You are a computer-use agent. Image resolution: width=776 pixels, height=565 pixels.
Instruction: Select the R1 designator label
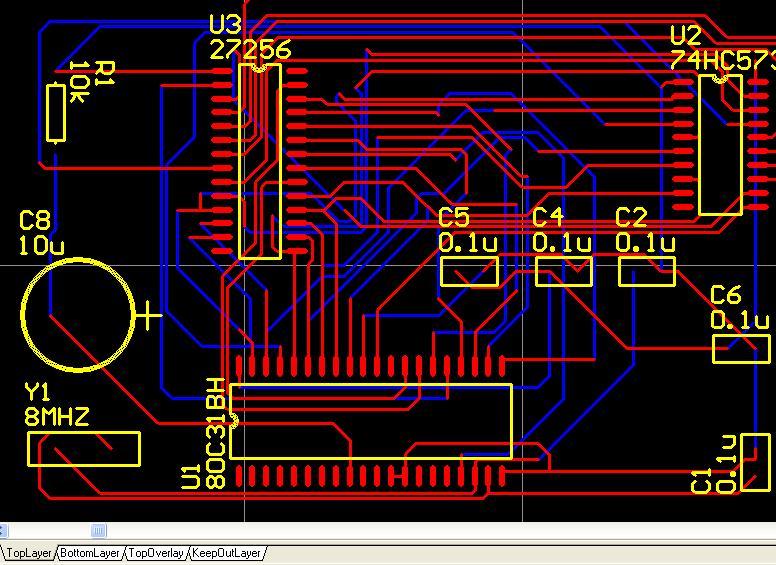104,72
